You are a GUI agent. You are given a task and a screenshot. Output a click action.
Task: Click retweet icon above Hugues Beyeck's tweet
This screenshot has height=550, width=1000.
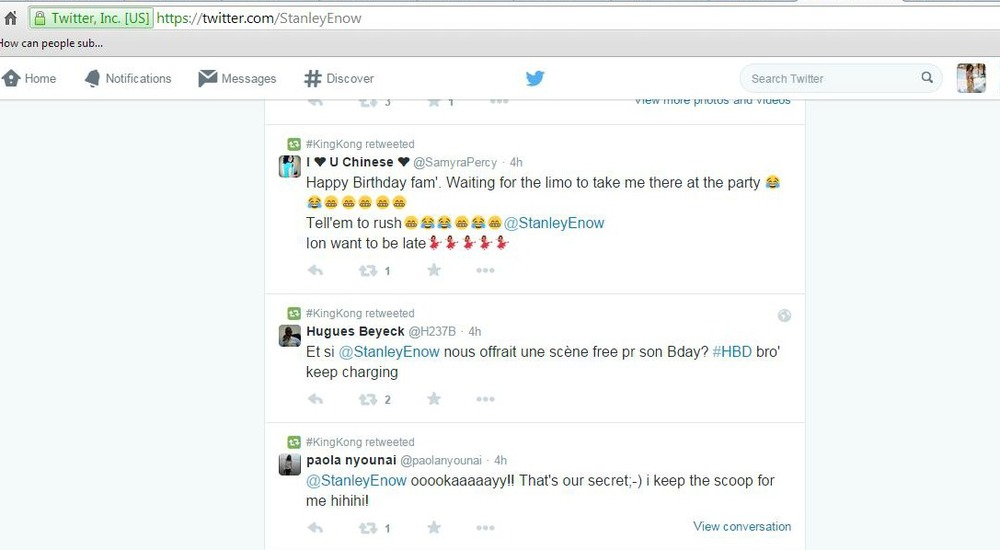pos(293,313)
